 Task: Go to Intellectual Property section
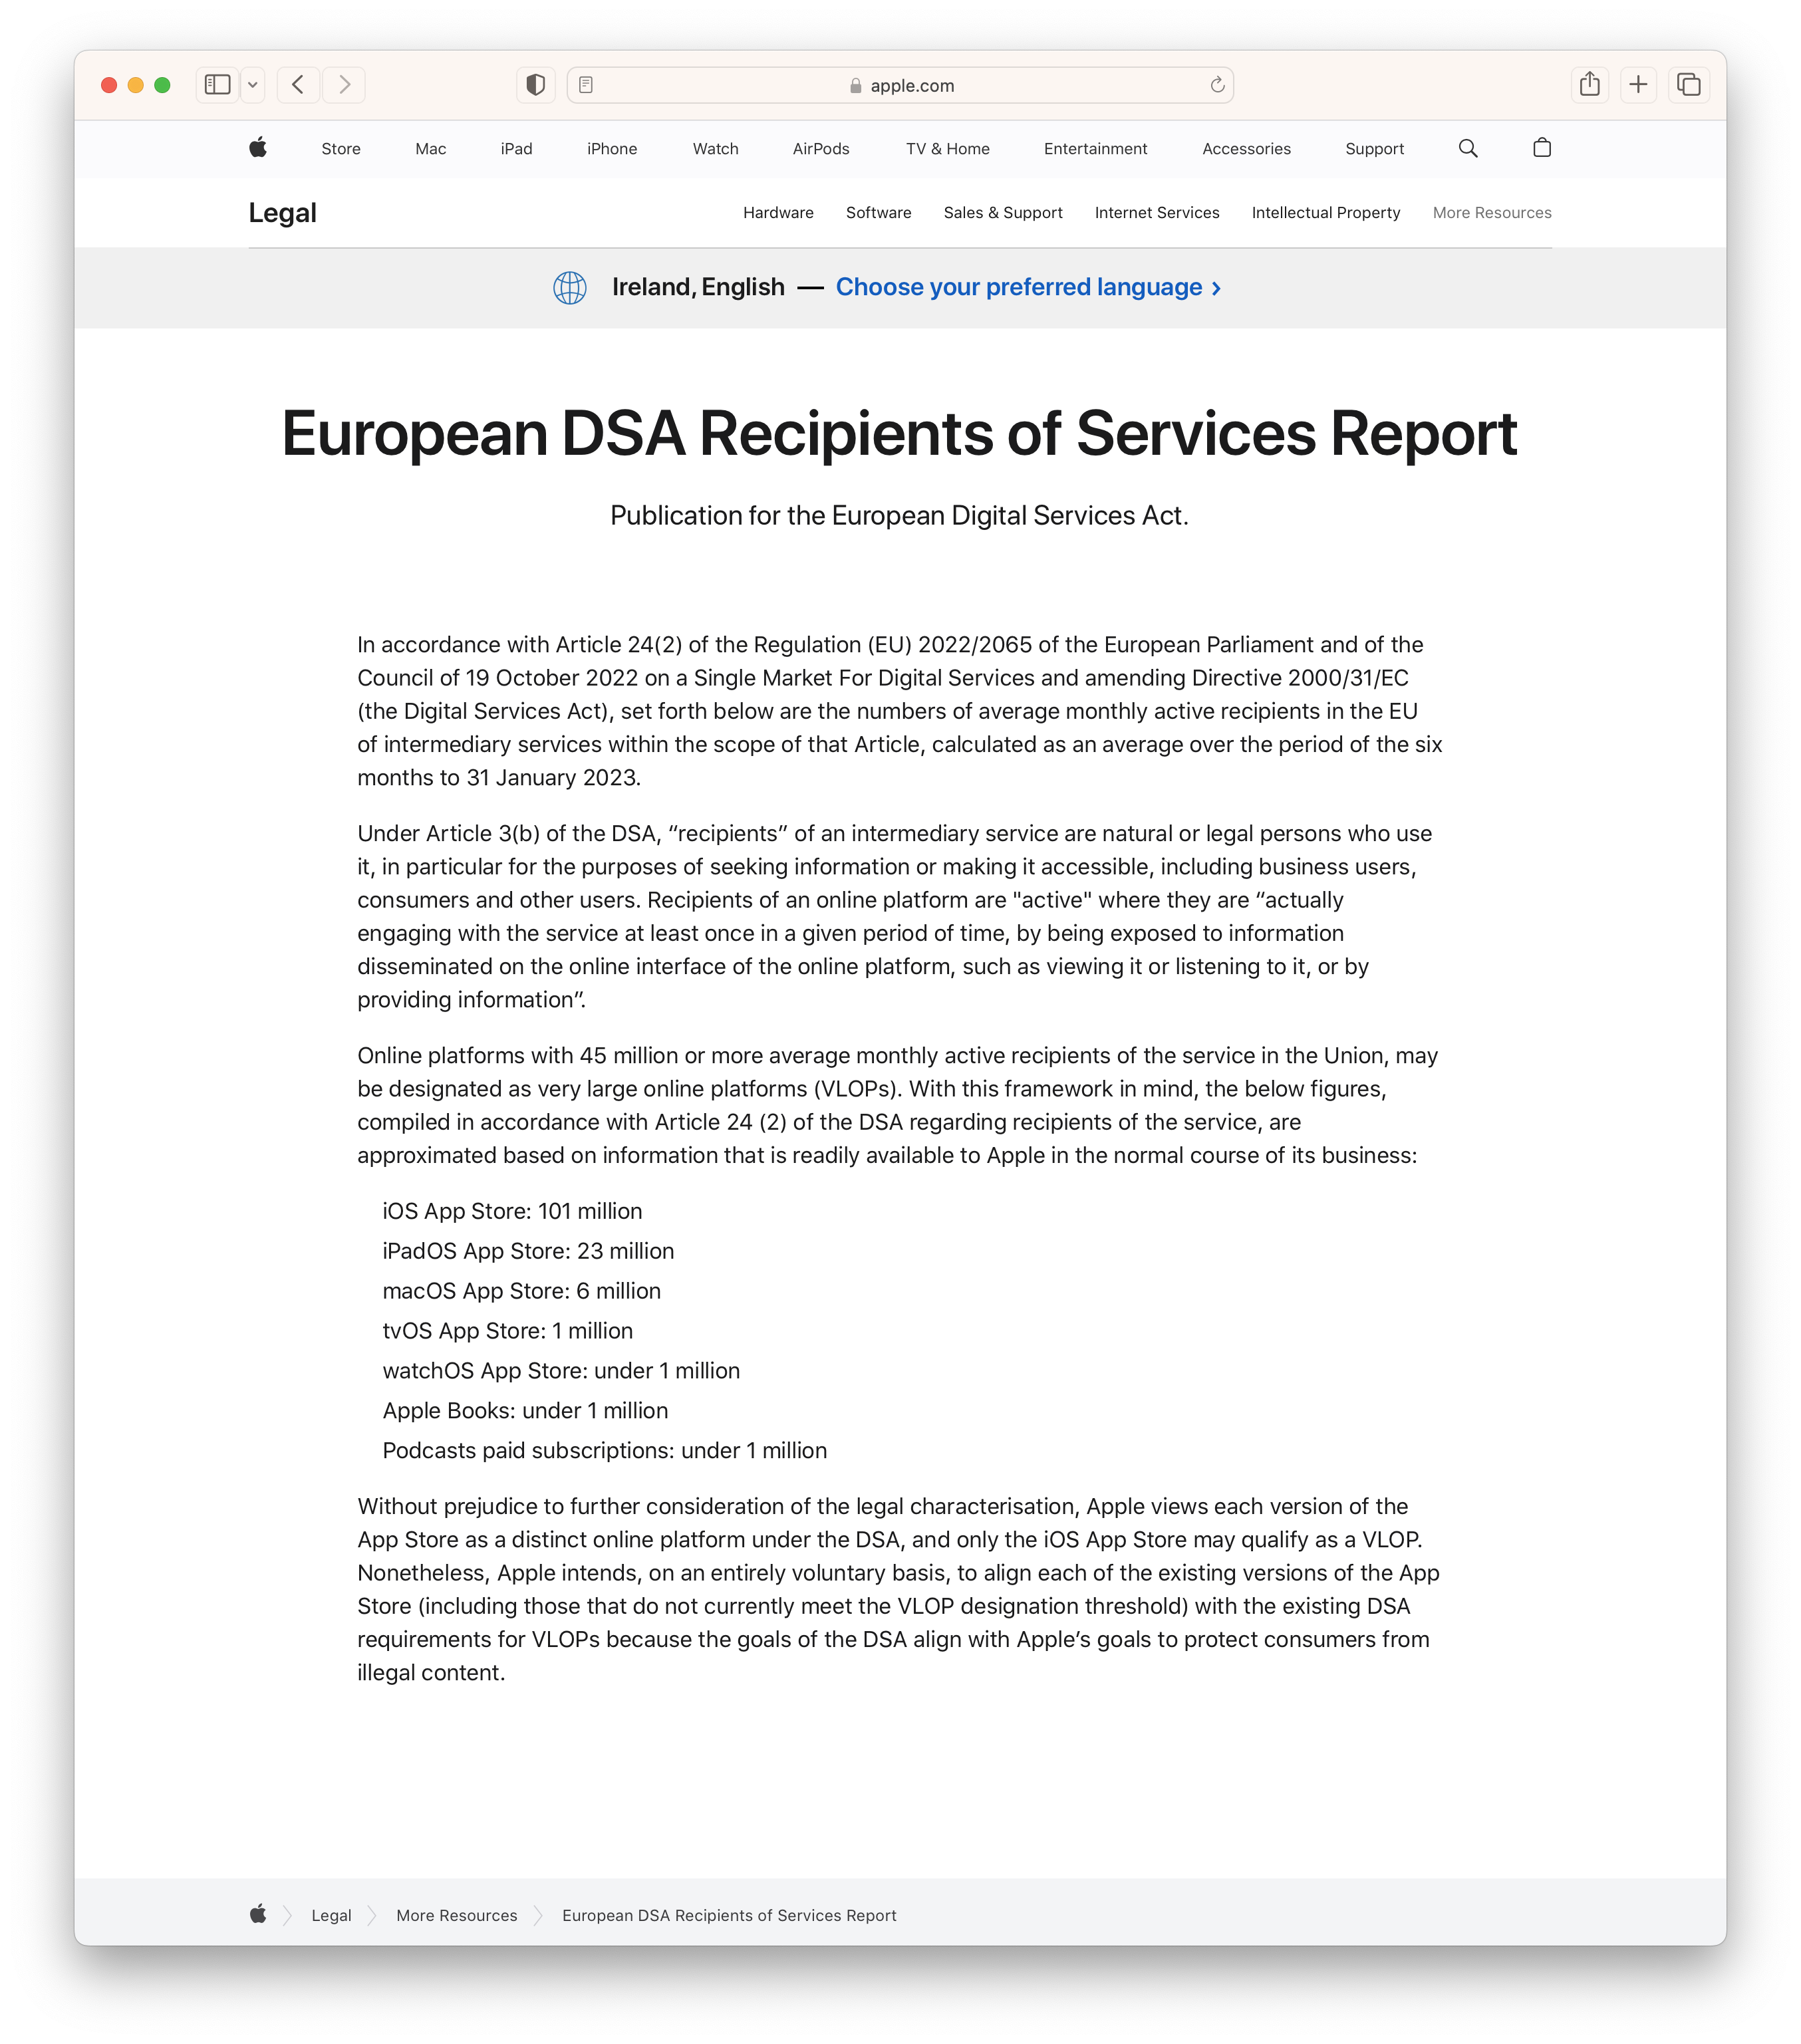[x=1326, y=213]
